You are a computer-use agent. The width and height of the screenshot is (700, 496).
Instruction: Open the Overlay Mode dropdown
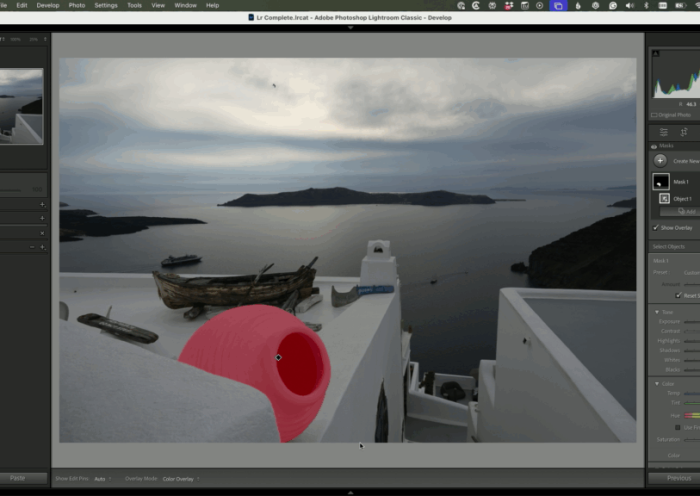(180, 479)
